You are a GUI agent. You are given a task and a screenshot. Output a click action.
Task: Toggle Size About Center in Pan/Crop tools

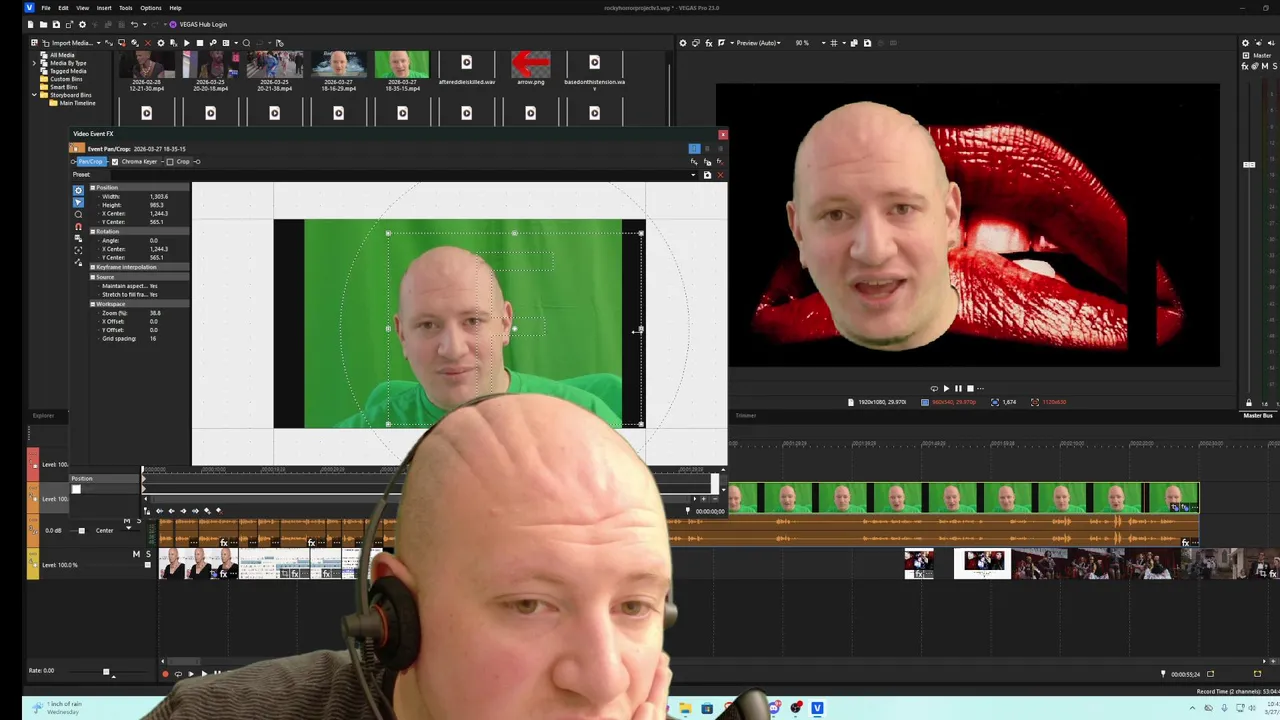79,250
